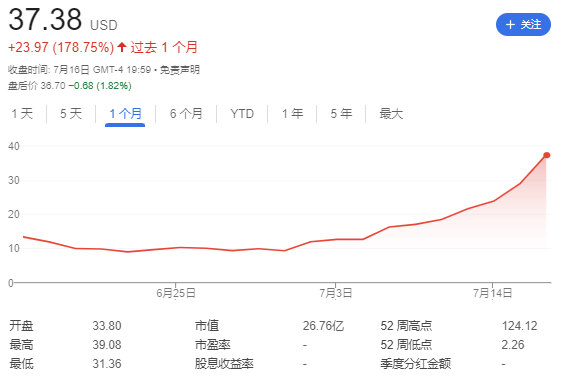Click the red endpoint dot on chart
Image resolution: width=564 pixels, height=380 pixels.
(x=547, y=155)
